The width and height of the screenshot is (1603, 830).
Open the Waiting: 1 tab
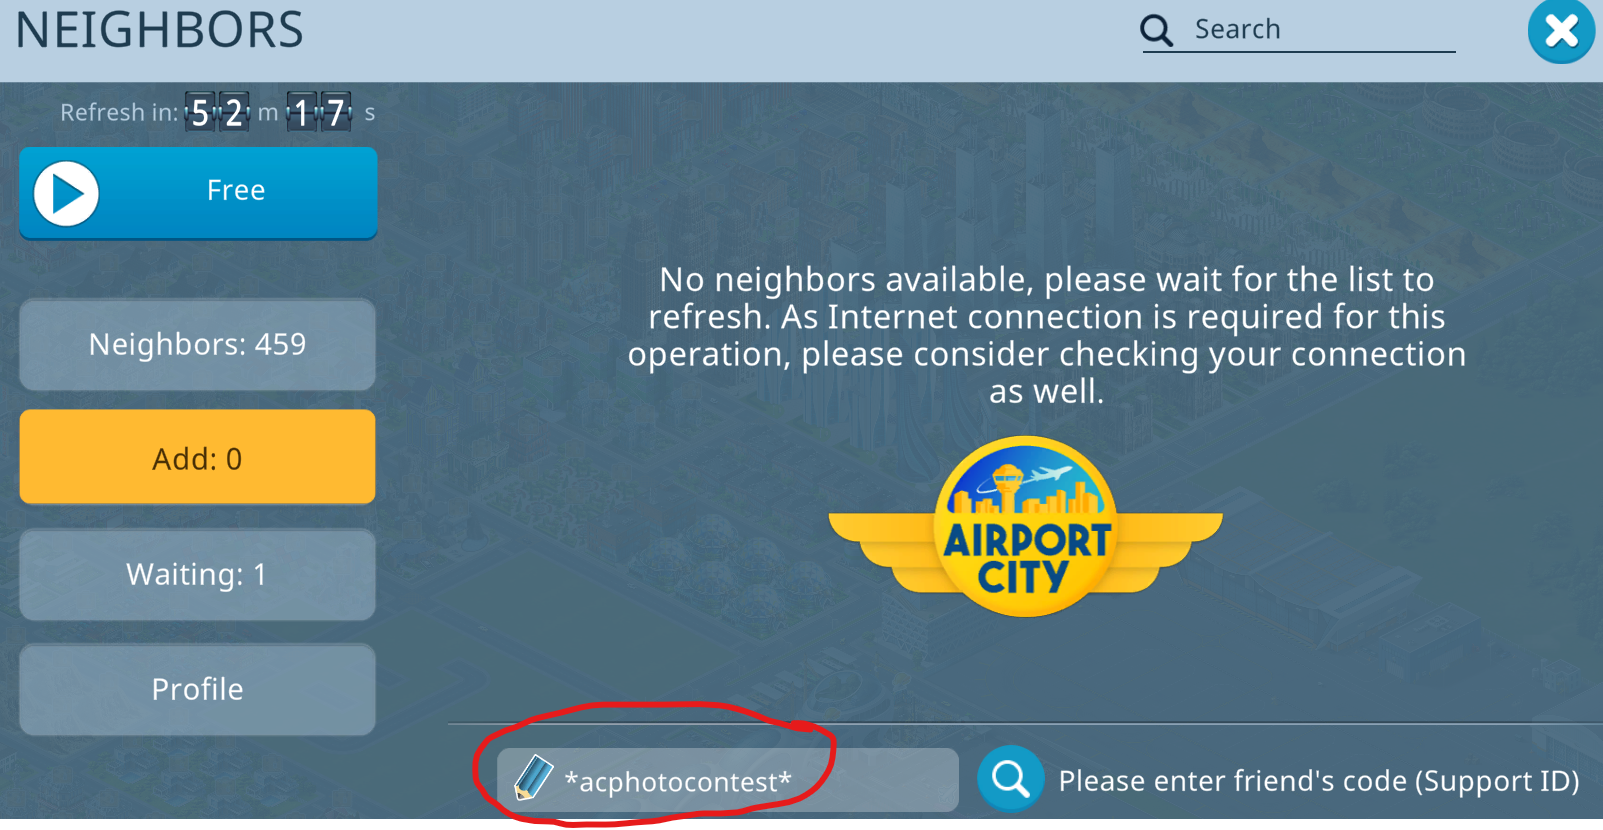[x=197, y=574]
